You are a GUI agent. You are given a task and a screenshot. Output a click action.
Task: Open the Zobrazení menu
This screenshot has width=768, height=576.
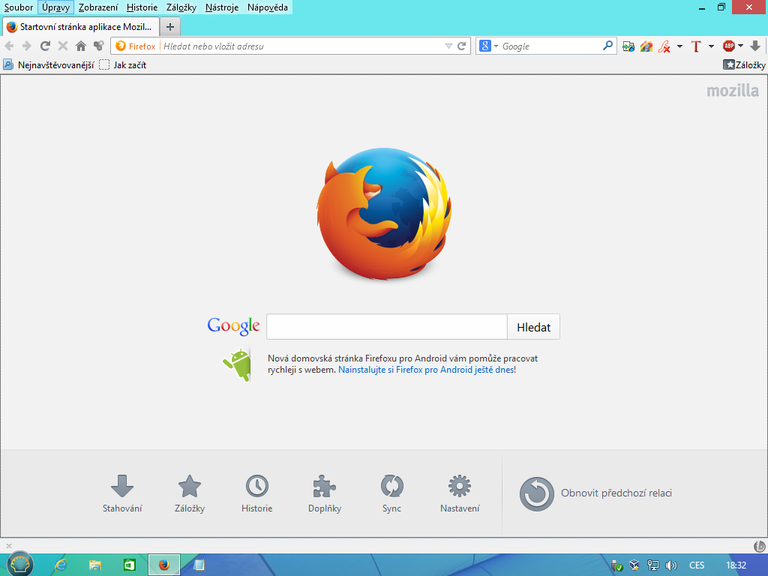(x=98, y=7)
